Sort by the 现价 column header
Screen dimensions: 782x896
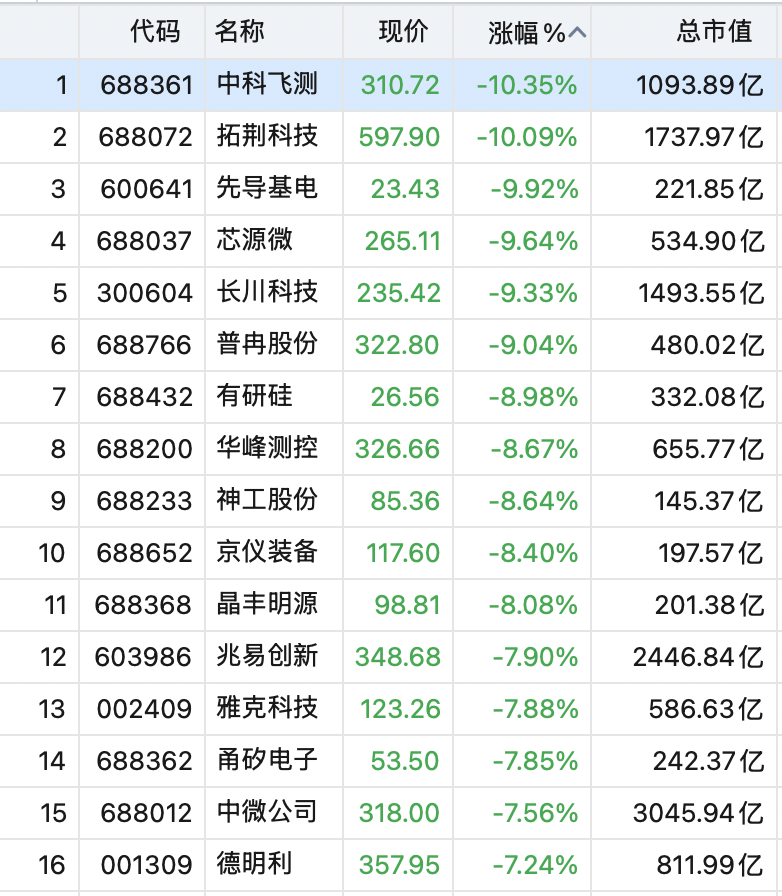[x=403, y=31]
